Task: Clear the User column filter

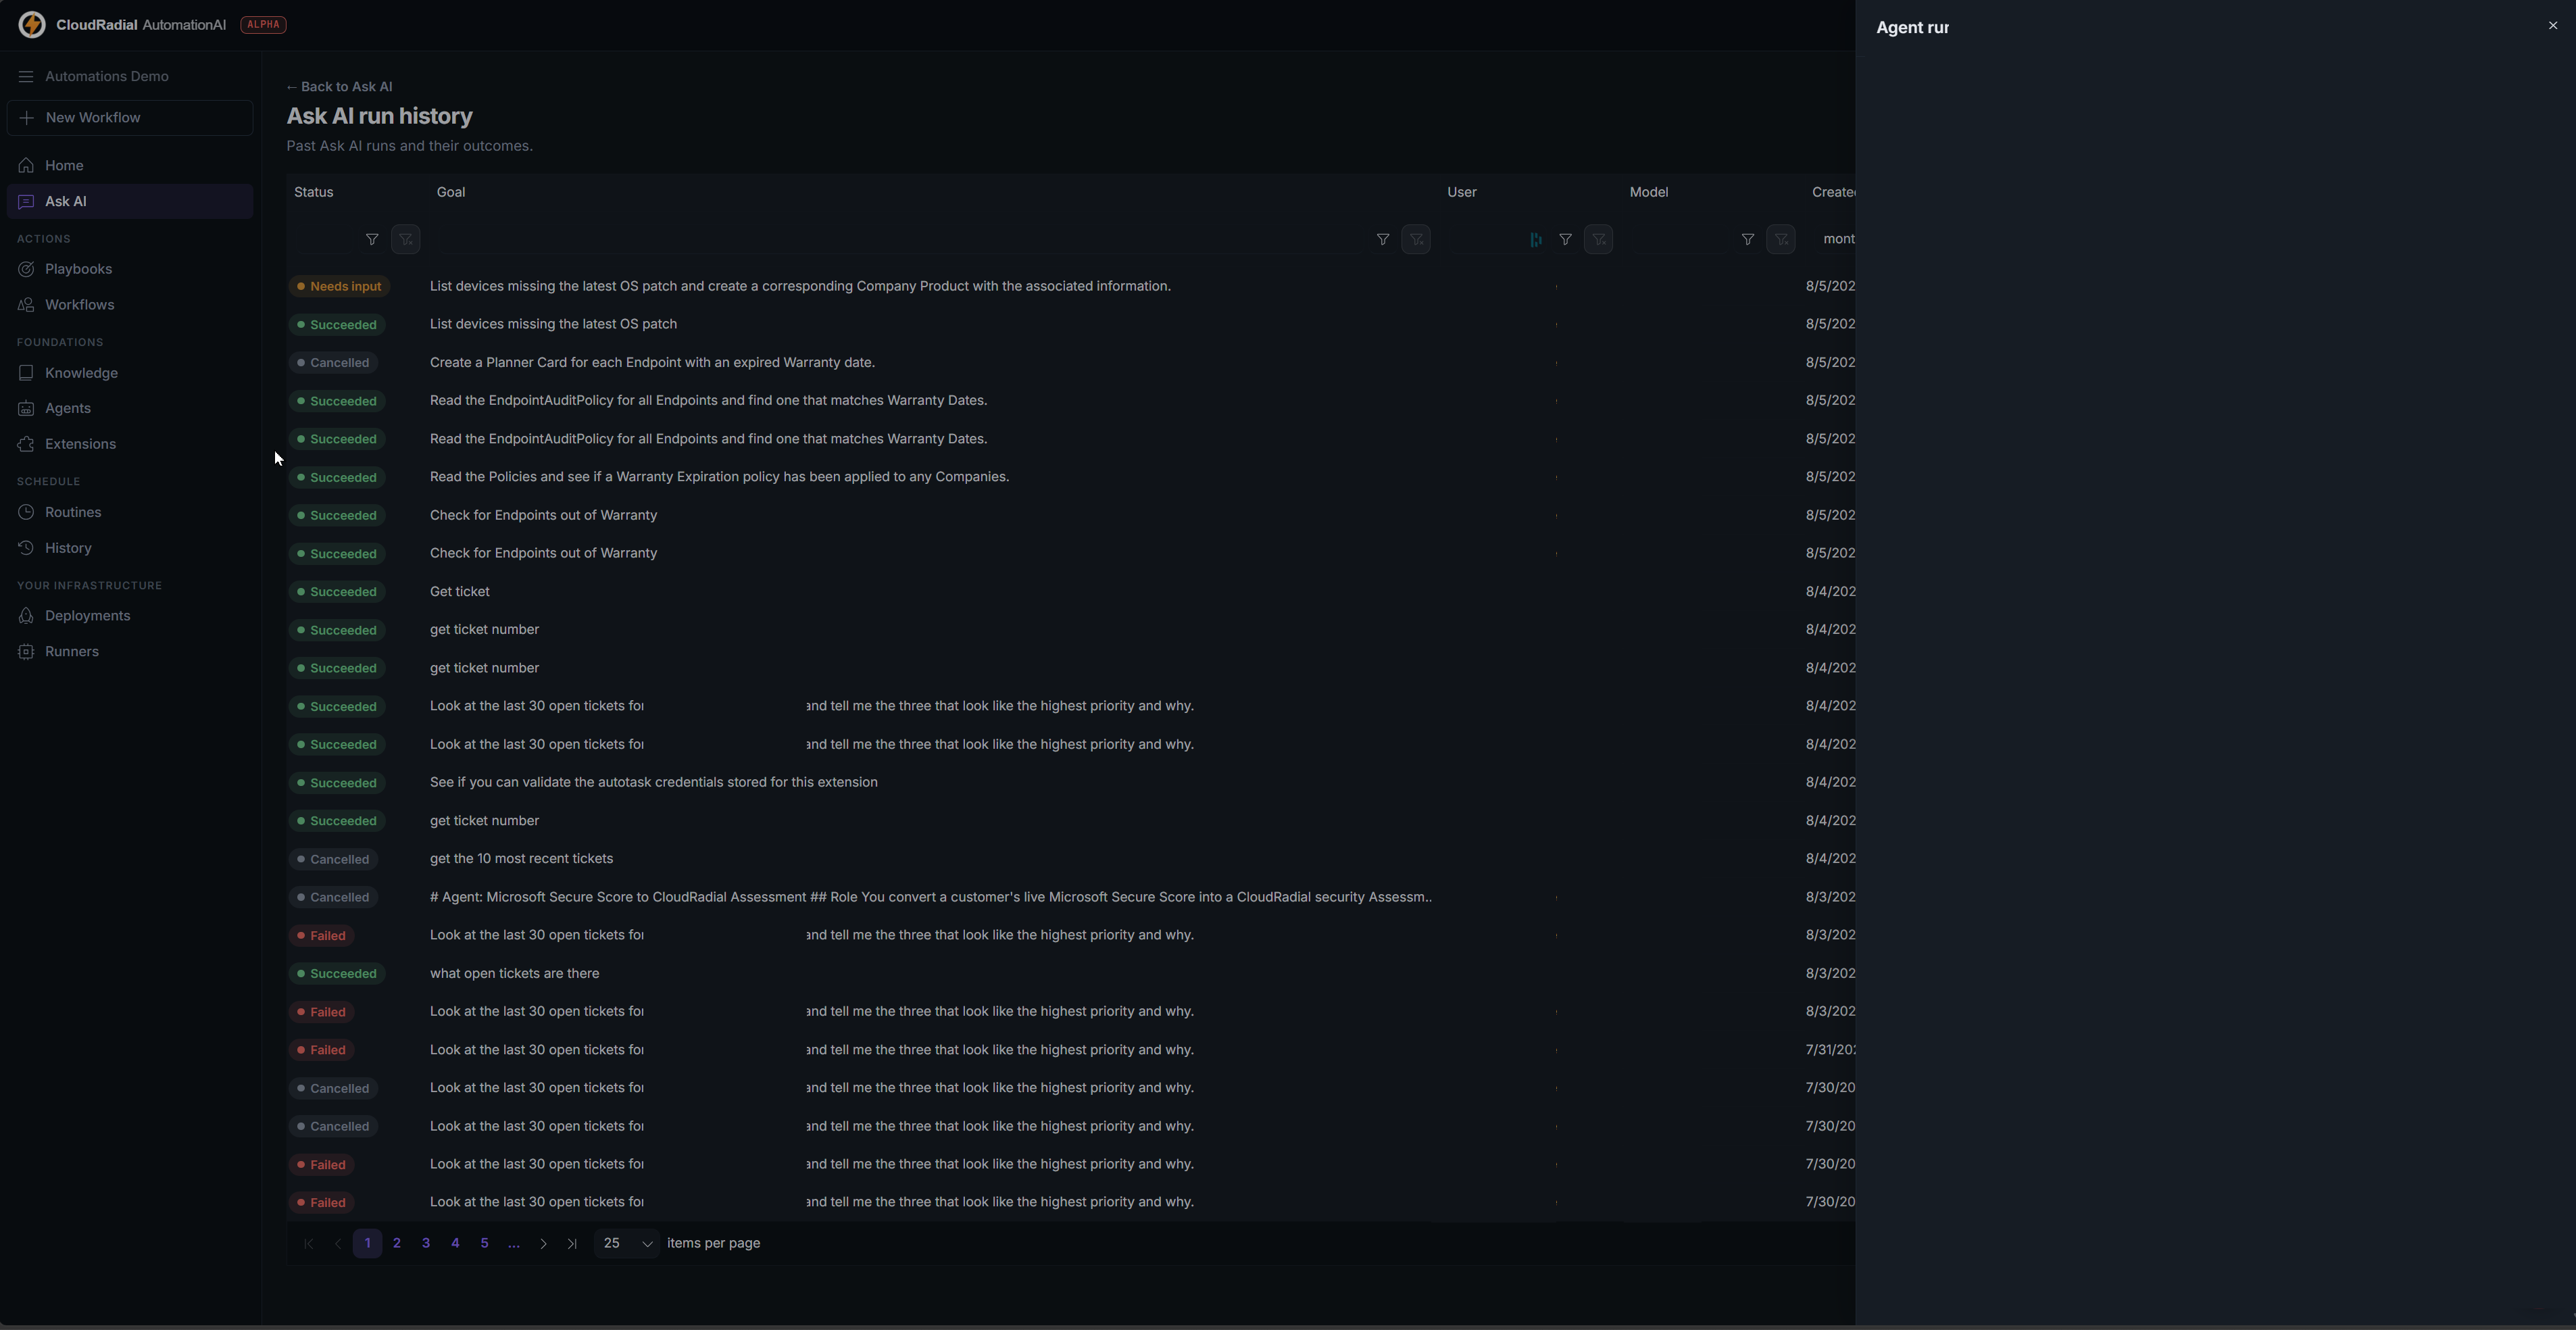Action: coord(1599,239)
